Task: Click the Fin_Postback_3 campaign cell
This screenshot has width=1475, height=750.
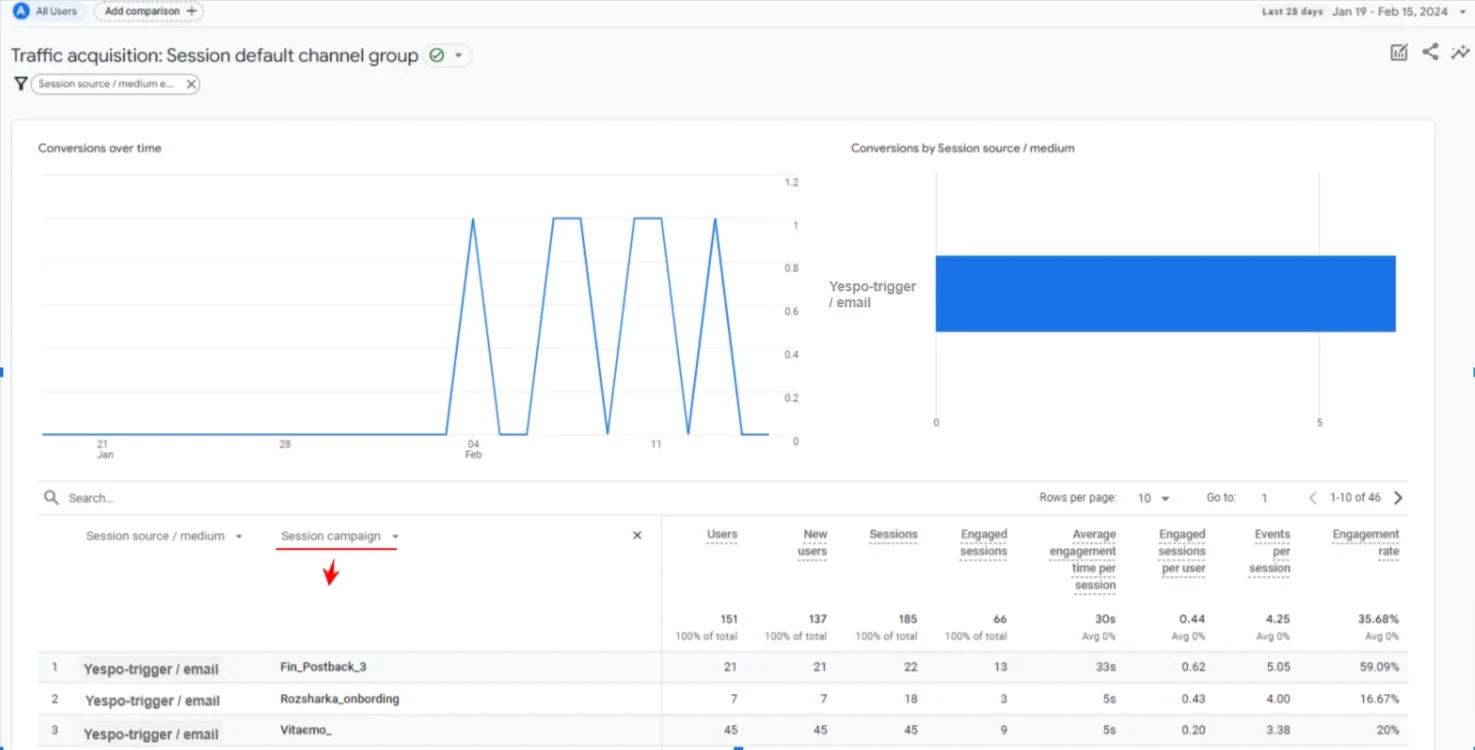Action: [323, 667]
